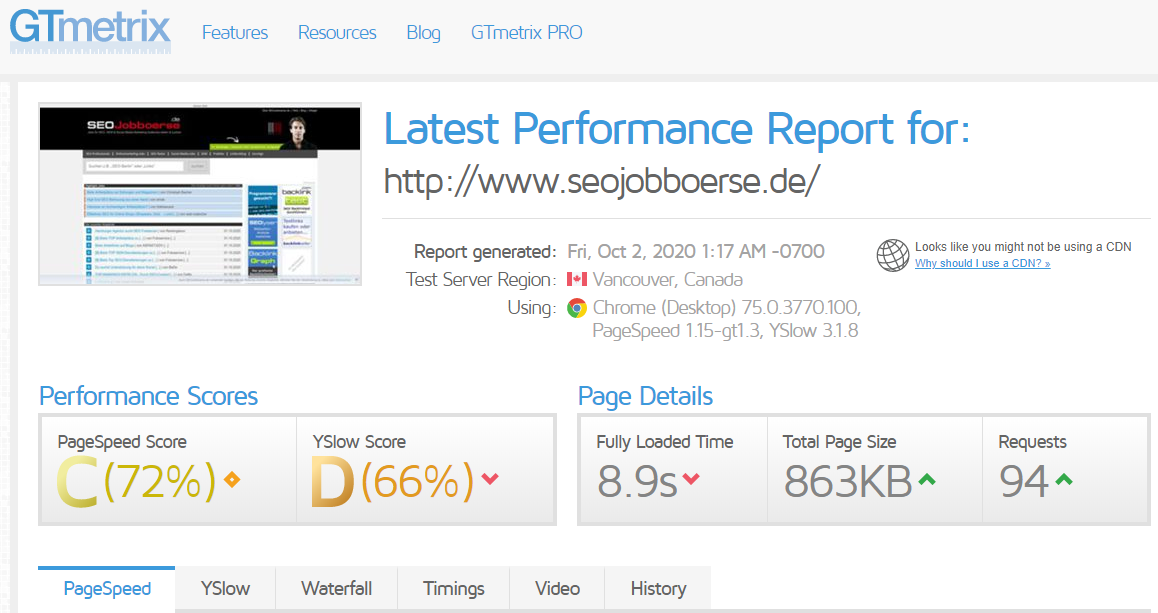Click the green arrow beside Requests count
1158x613 pixels.
click(x=1063, y=479)
